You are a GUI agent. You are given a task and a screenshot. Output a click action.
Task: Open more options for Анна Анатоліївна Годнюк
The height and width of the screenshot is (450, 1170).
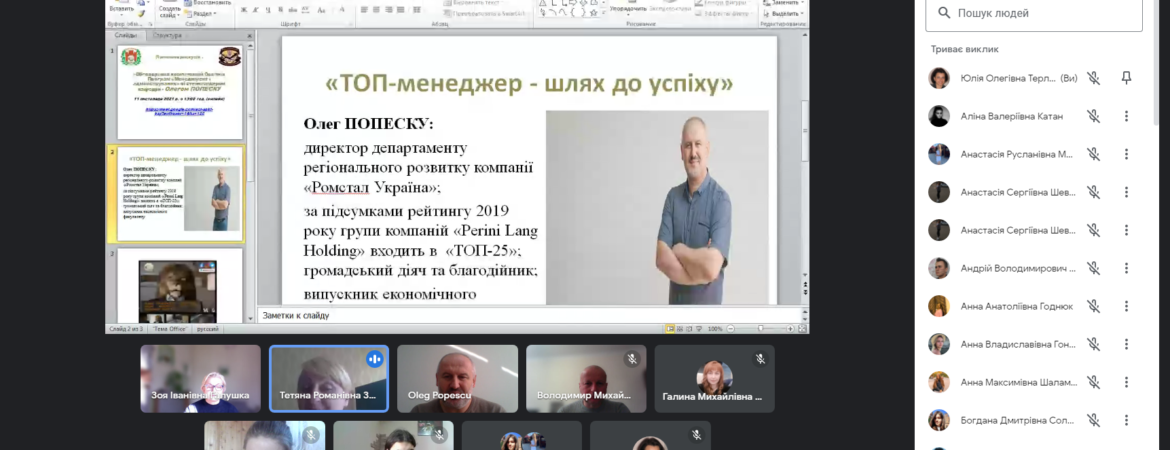1126,306
